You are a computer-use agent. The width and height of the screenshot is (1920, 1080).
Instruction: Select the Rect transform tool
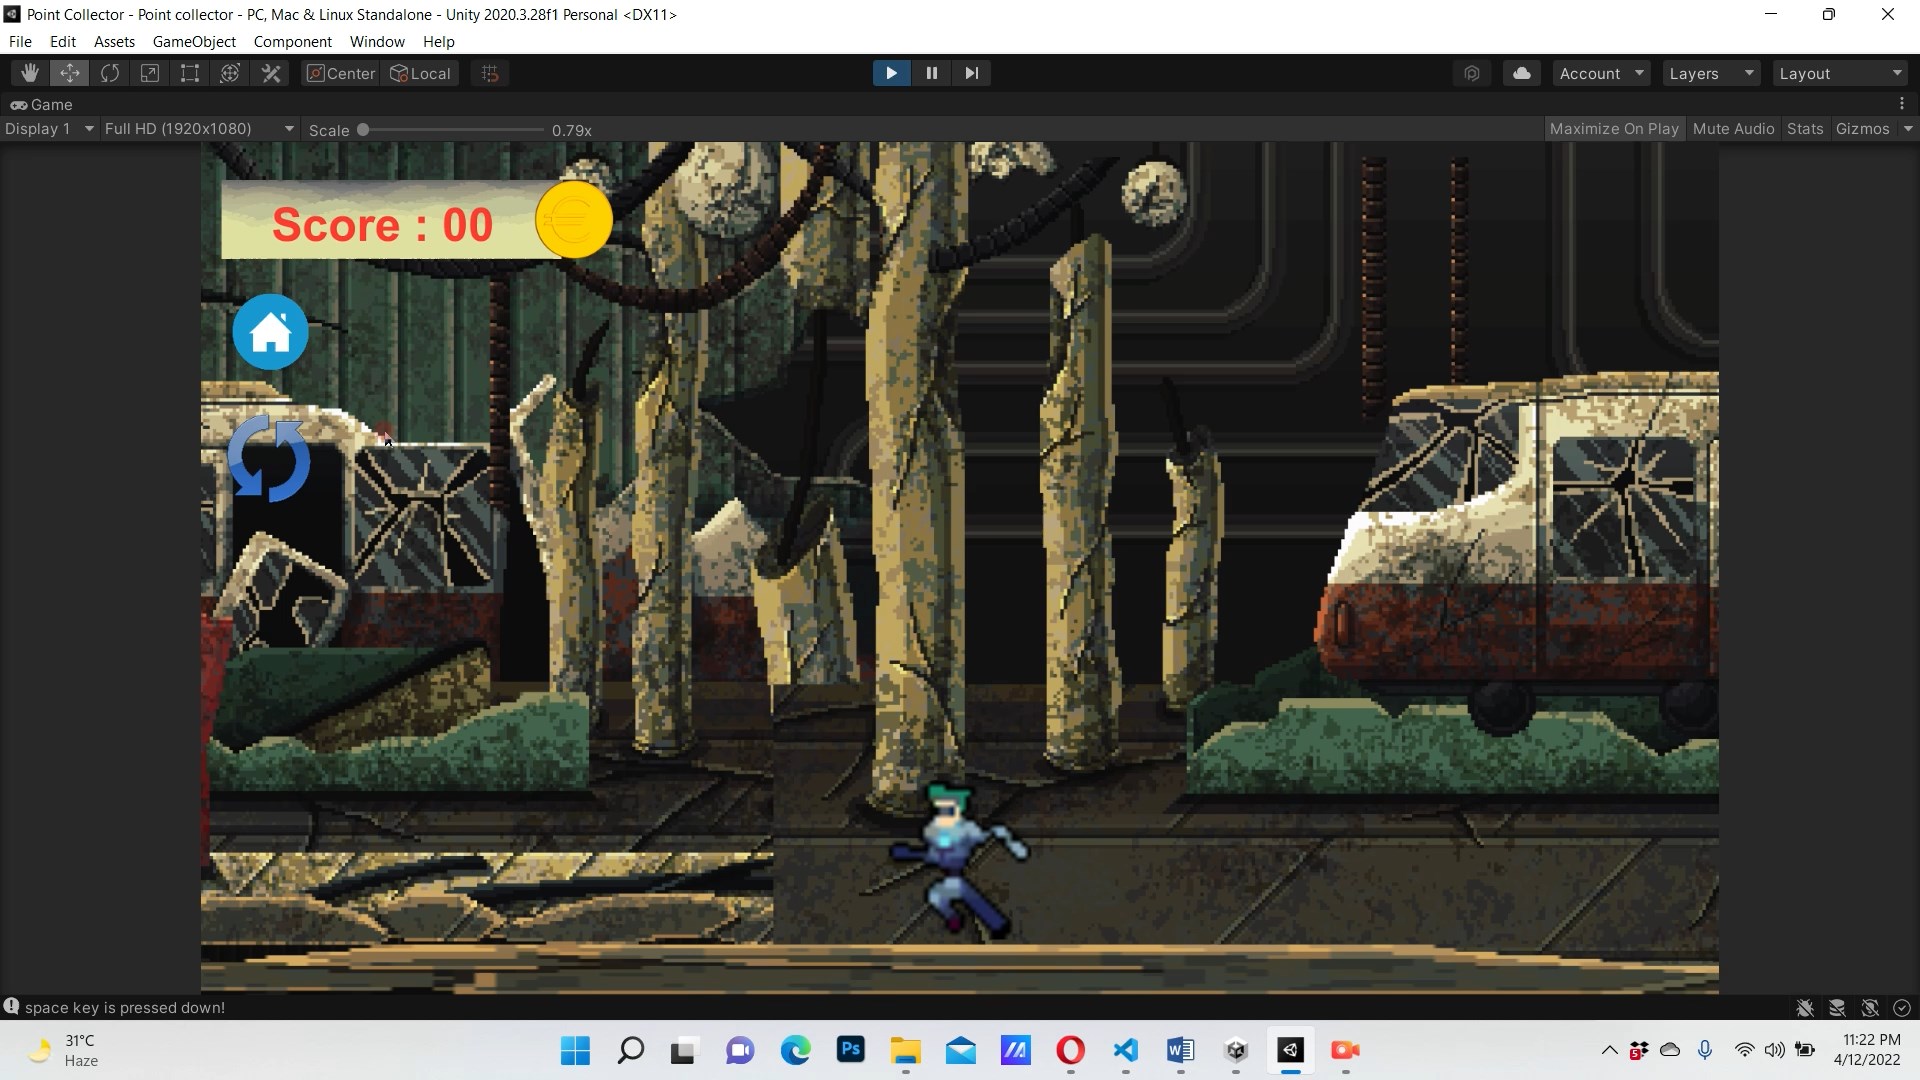[190, 73]
